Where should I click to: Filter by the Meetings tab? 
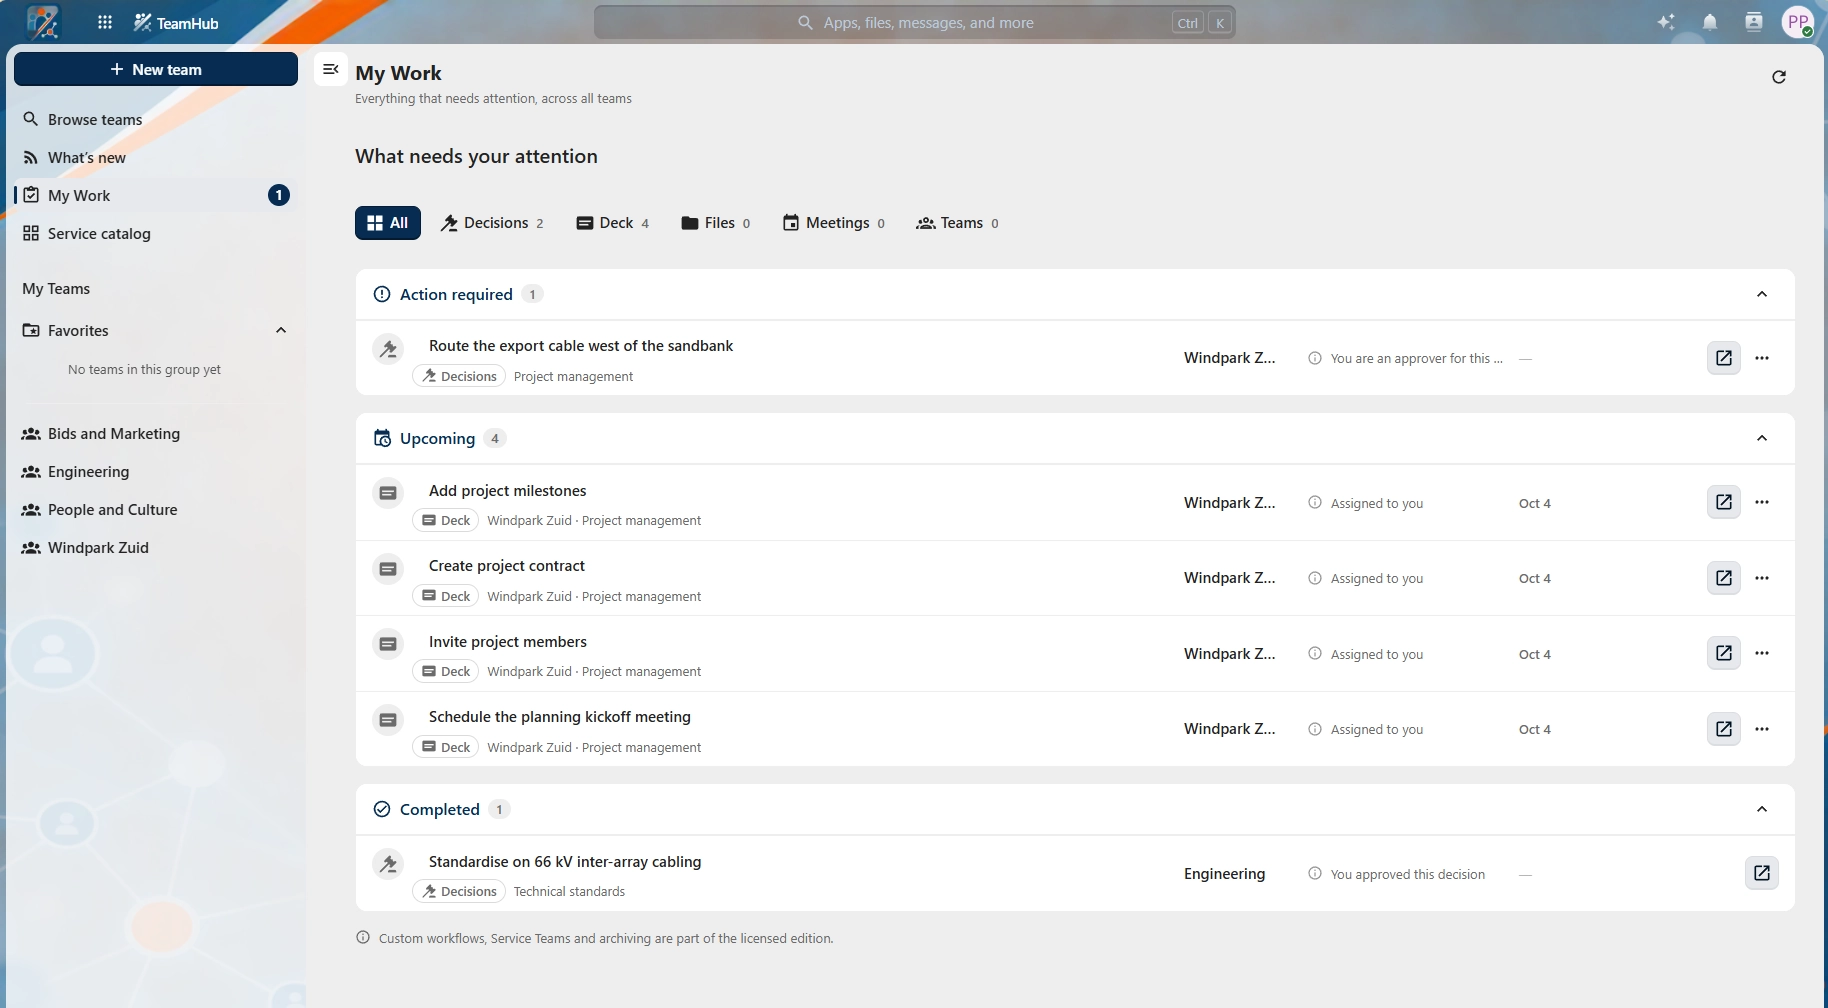click(834, 223)
